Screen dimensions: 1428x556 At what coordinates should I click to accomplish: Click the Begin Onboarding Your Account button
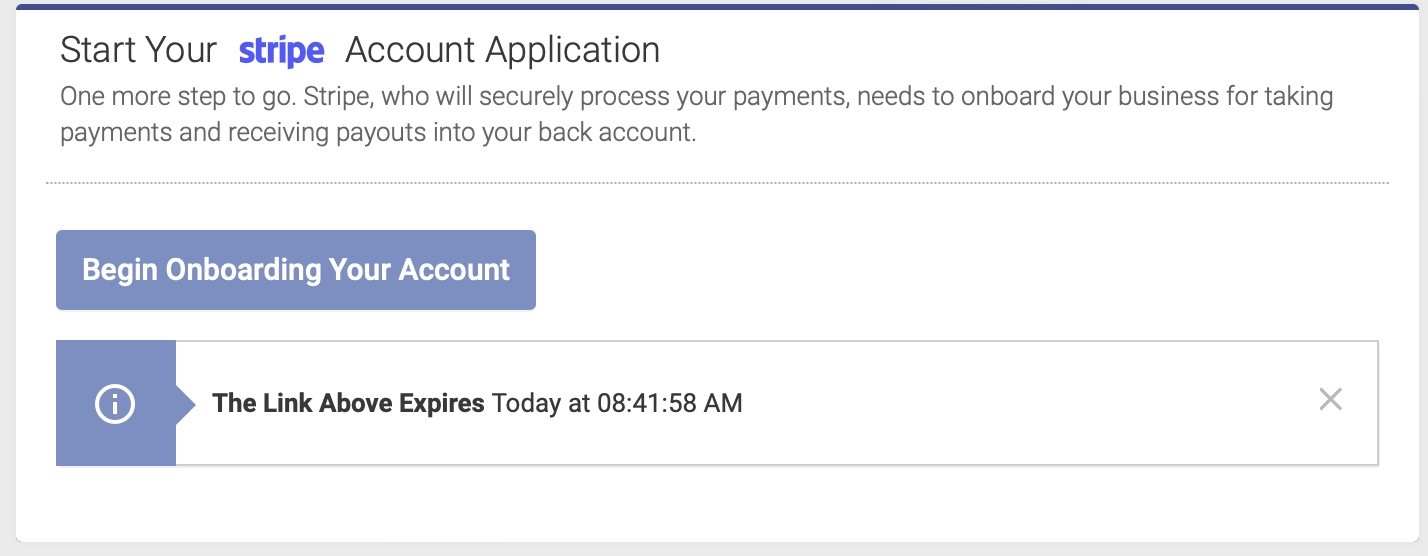click(x=296, y=270)
